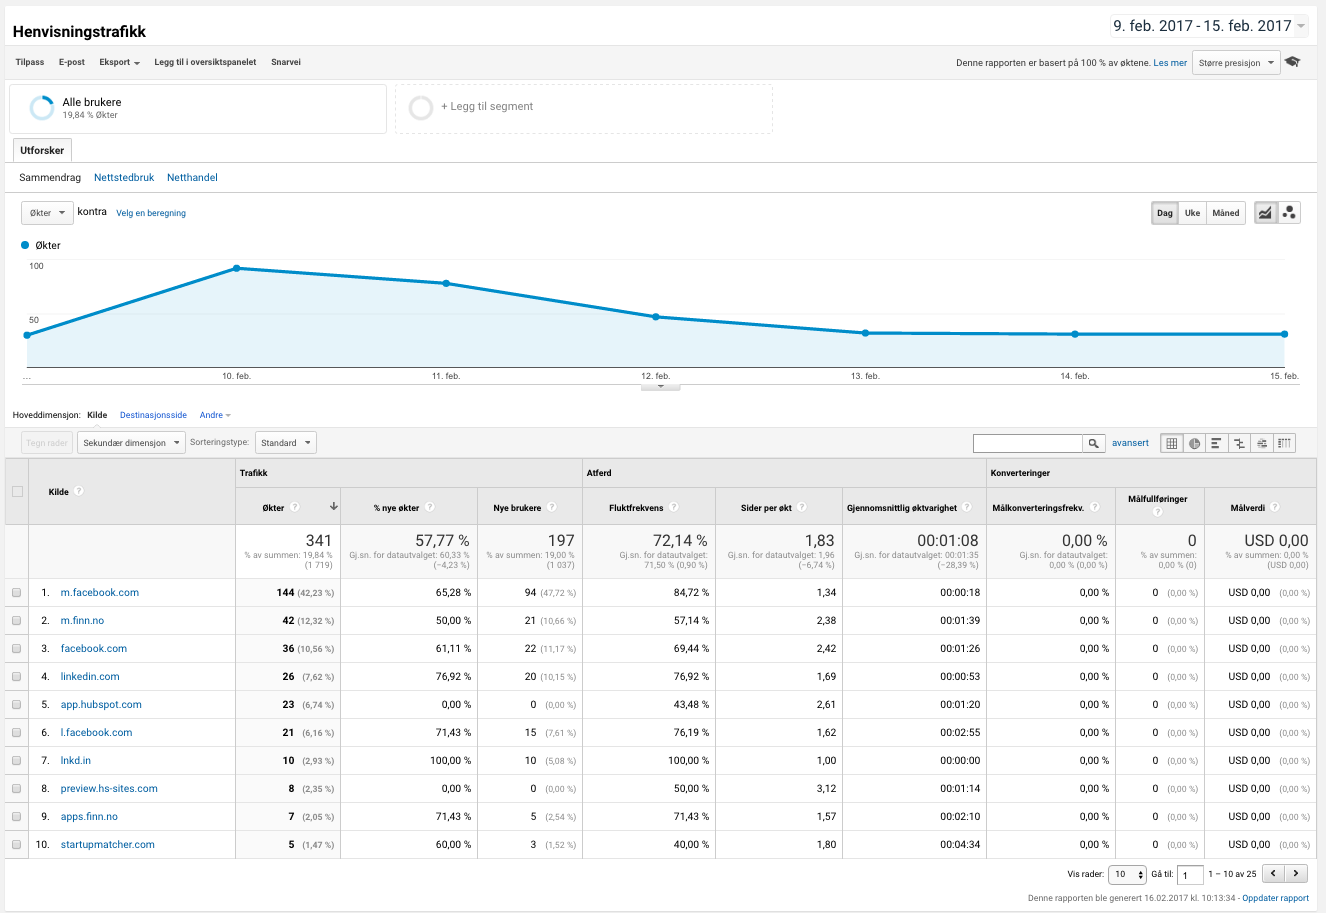Viewport: 1326px width, 913px height.
Task: Switch to pie chart percentage view
Action: tap(1194, 443)
